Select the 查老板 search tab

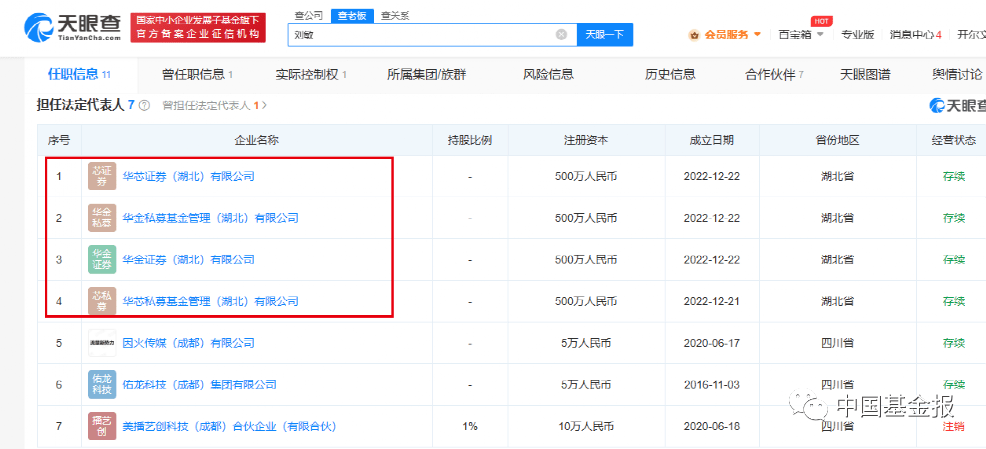(x=352, y=16)
